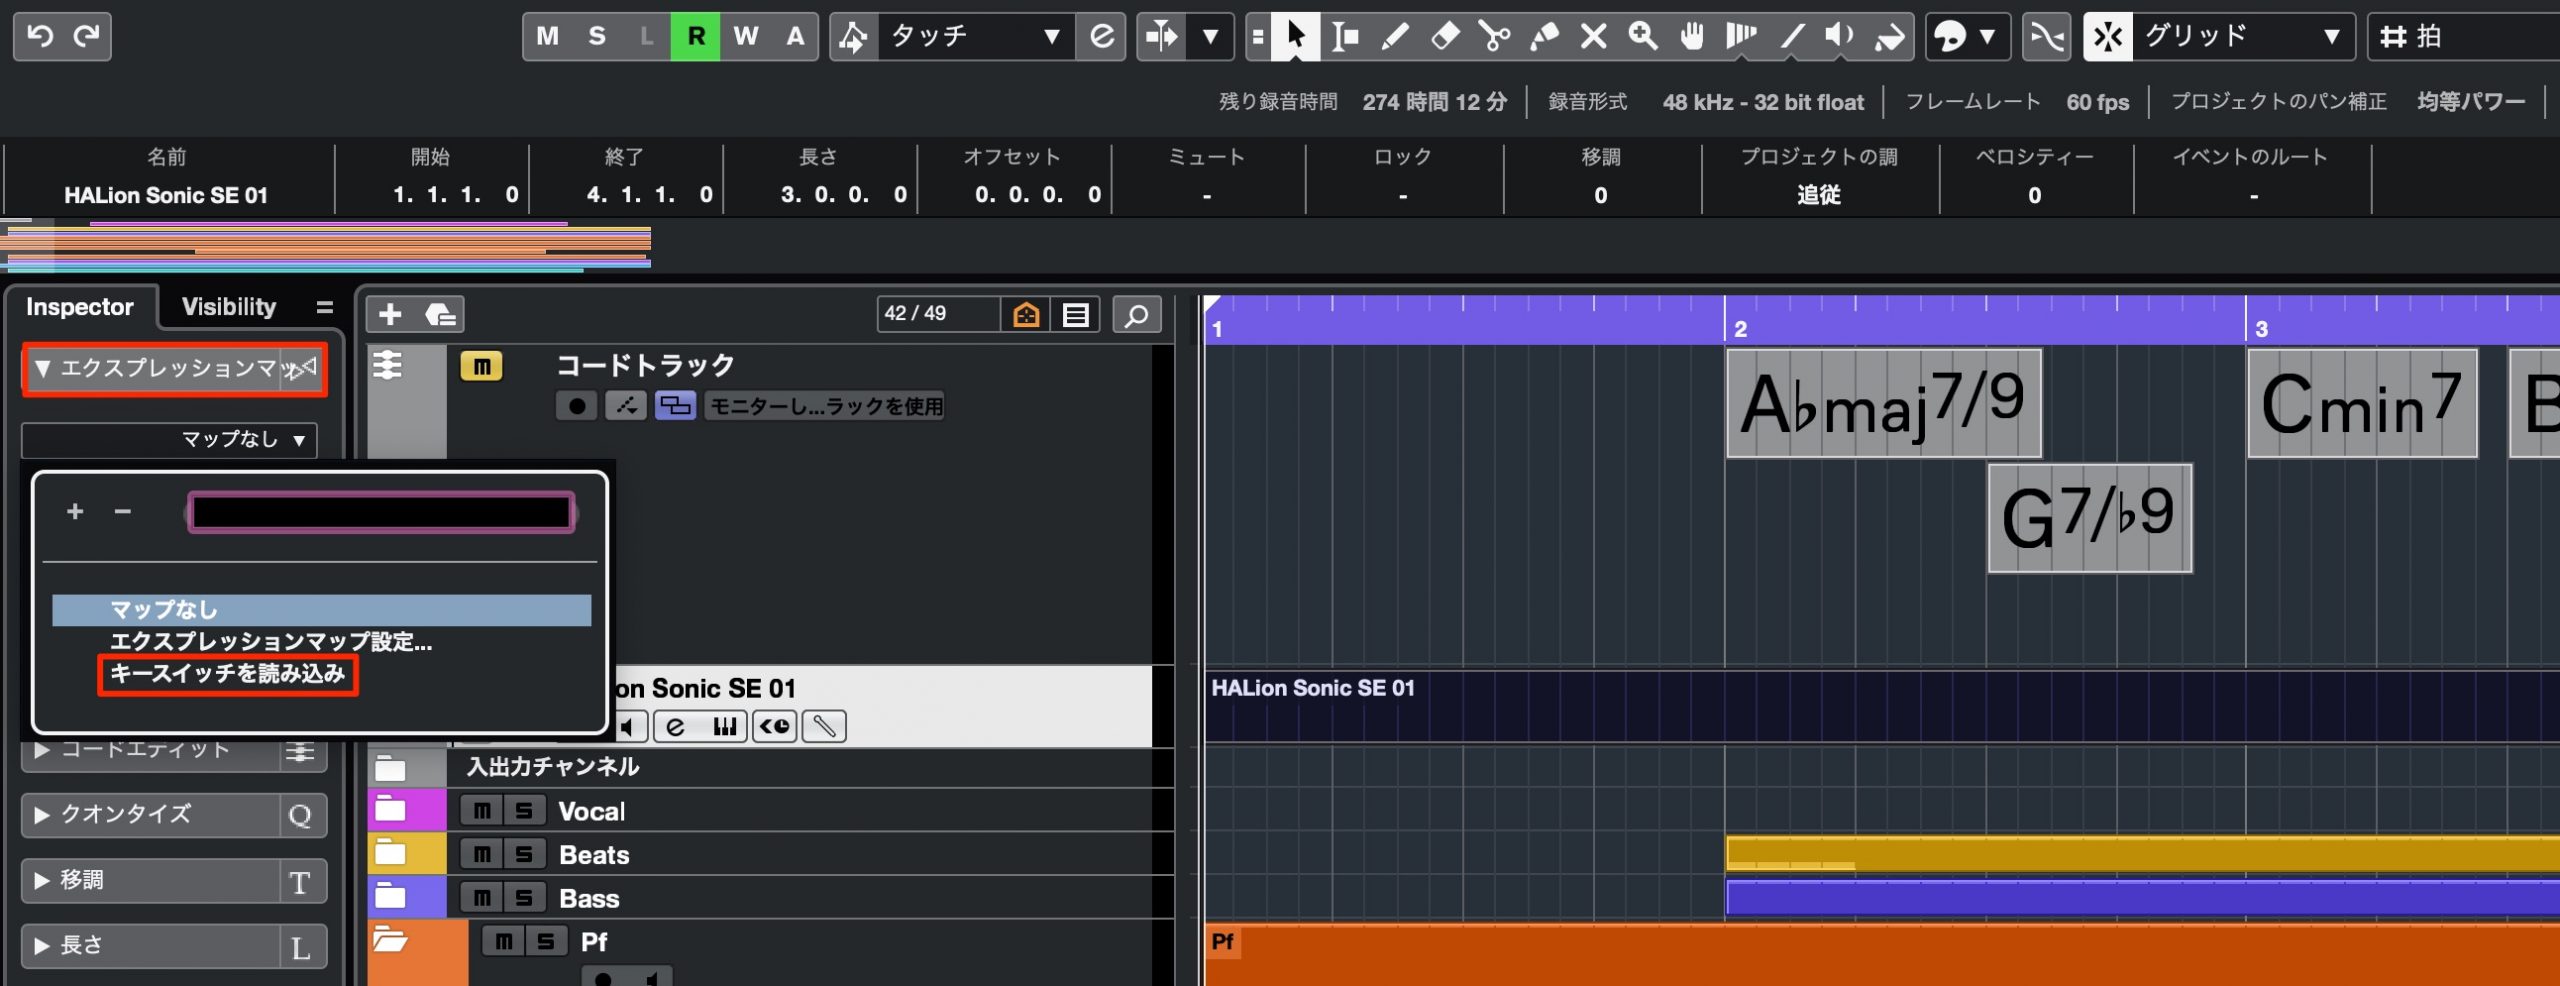Click the expression map search field

click(x=381, y=513)
